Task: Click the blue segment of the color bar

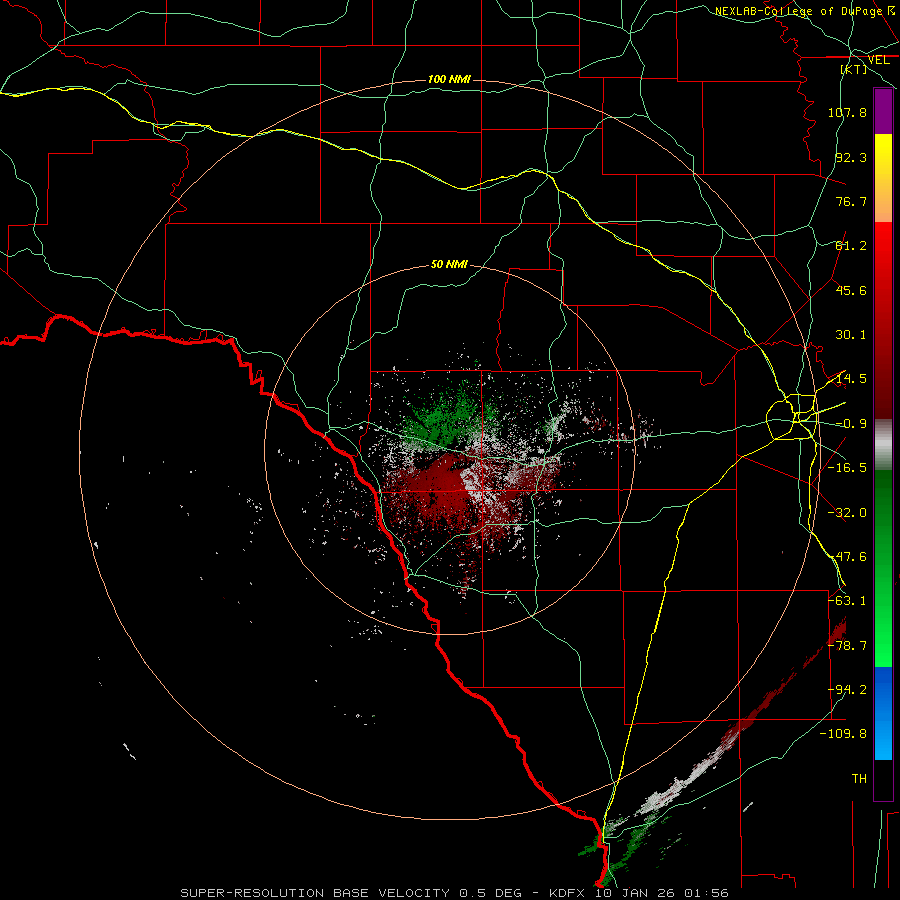Action: [x=883, y=713]
